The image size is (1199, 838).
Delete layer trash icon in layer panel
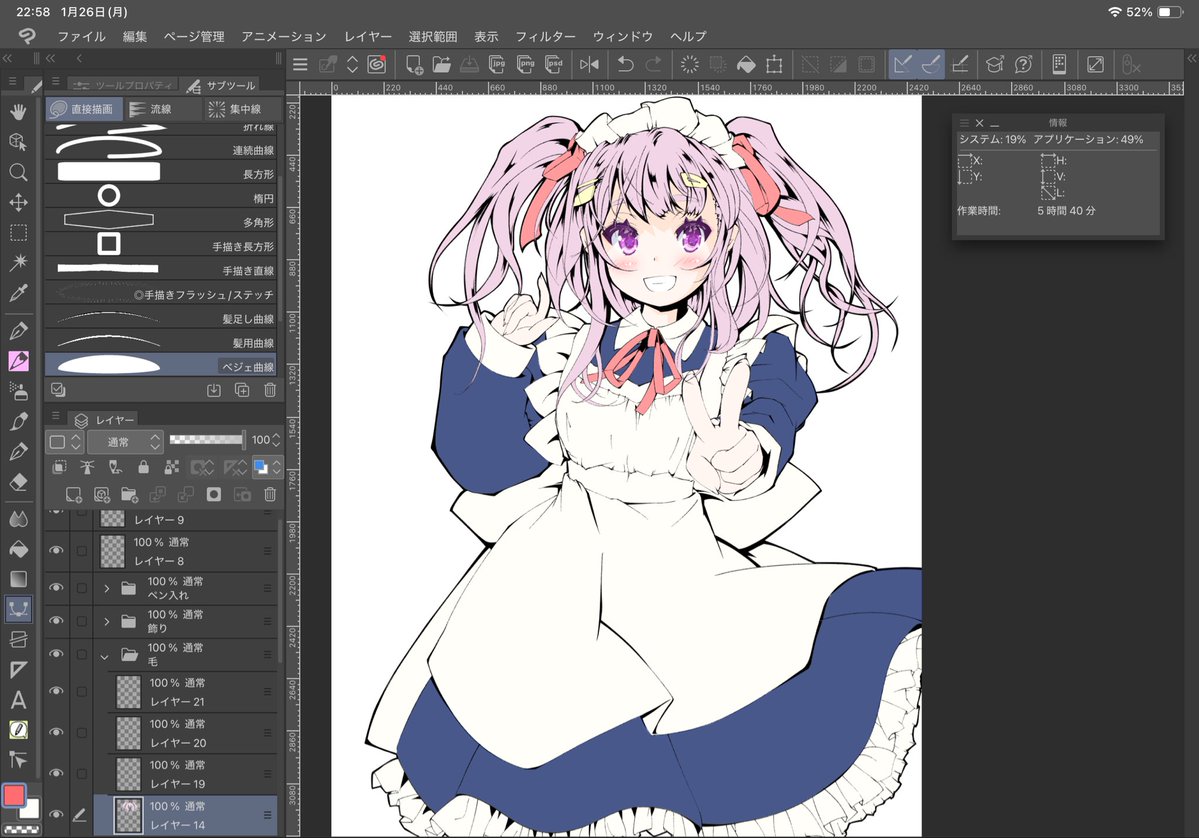[x=270, y=495]
